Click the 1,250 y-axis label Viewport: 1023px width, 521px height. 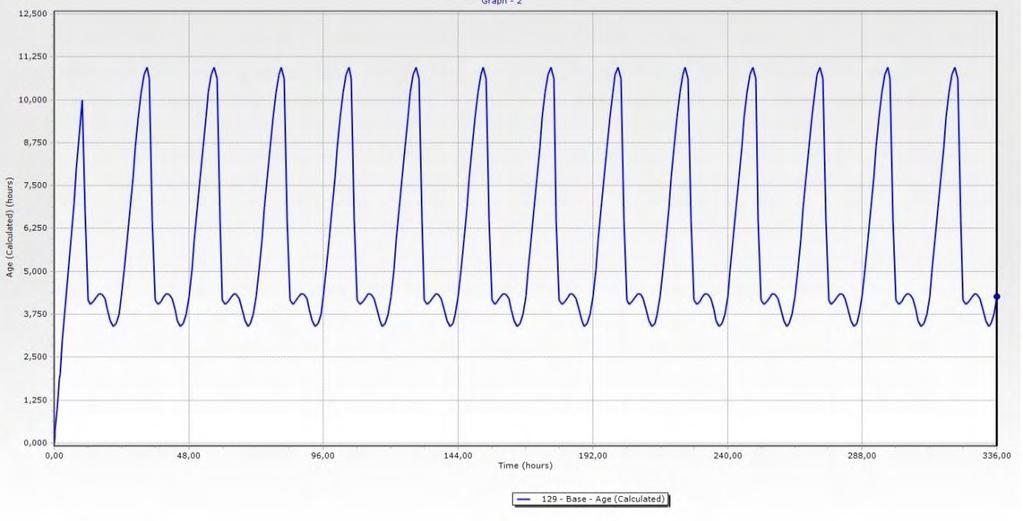click(35, 400)
